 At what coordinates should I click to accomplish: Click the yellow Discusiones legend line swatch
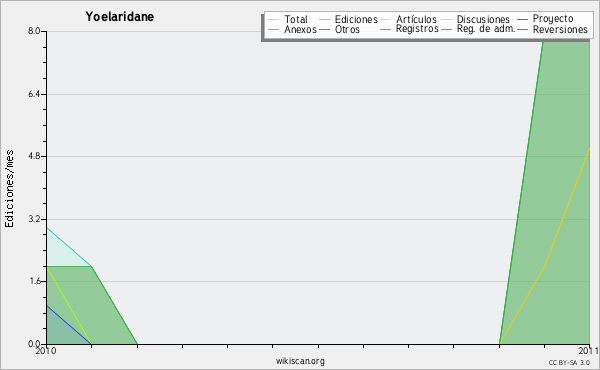tap(447, 19)
